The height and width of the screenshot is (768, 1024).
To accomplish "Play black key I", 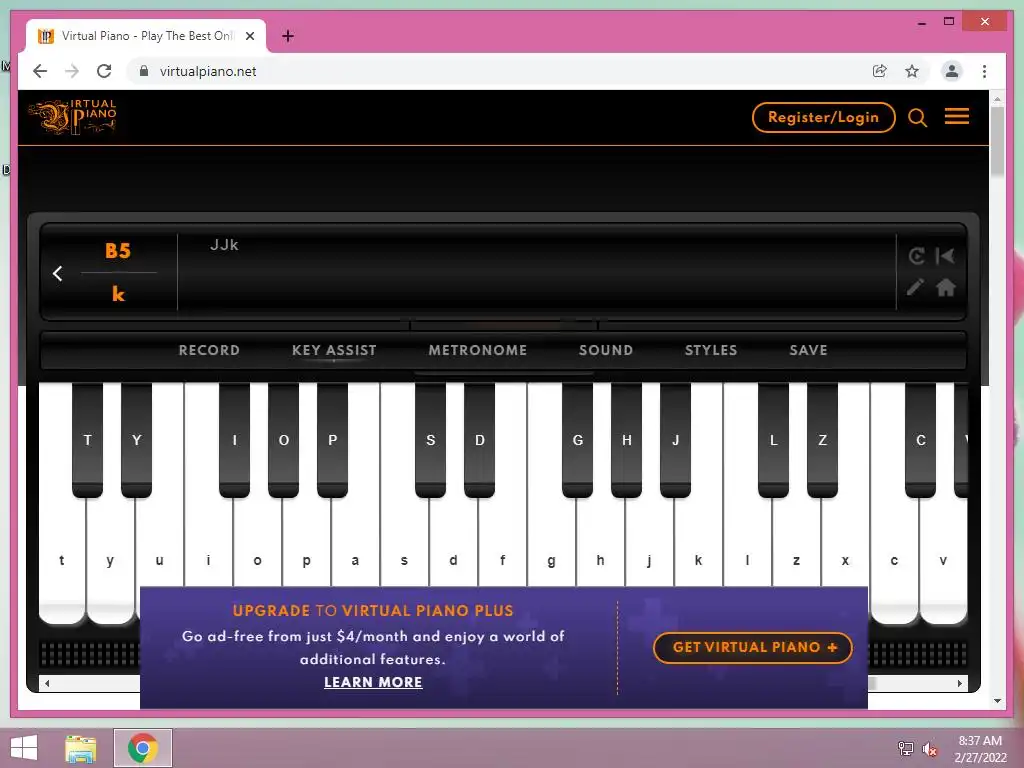I will pyautogui.click(x=234, y=440).
